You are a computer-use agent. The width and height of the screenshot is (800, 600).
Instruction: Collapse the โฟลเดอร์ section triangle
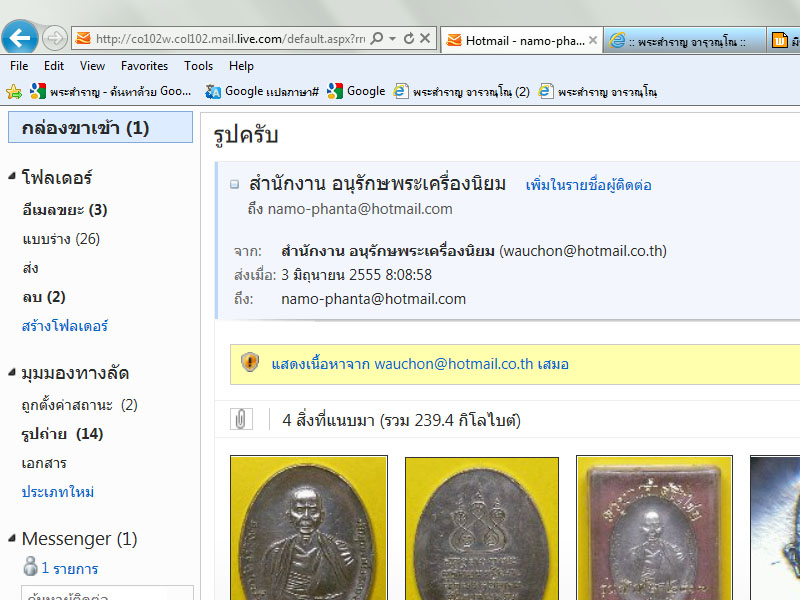pos(12,176)
